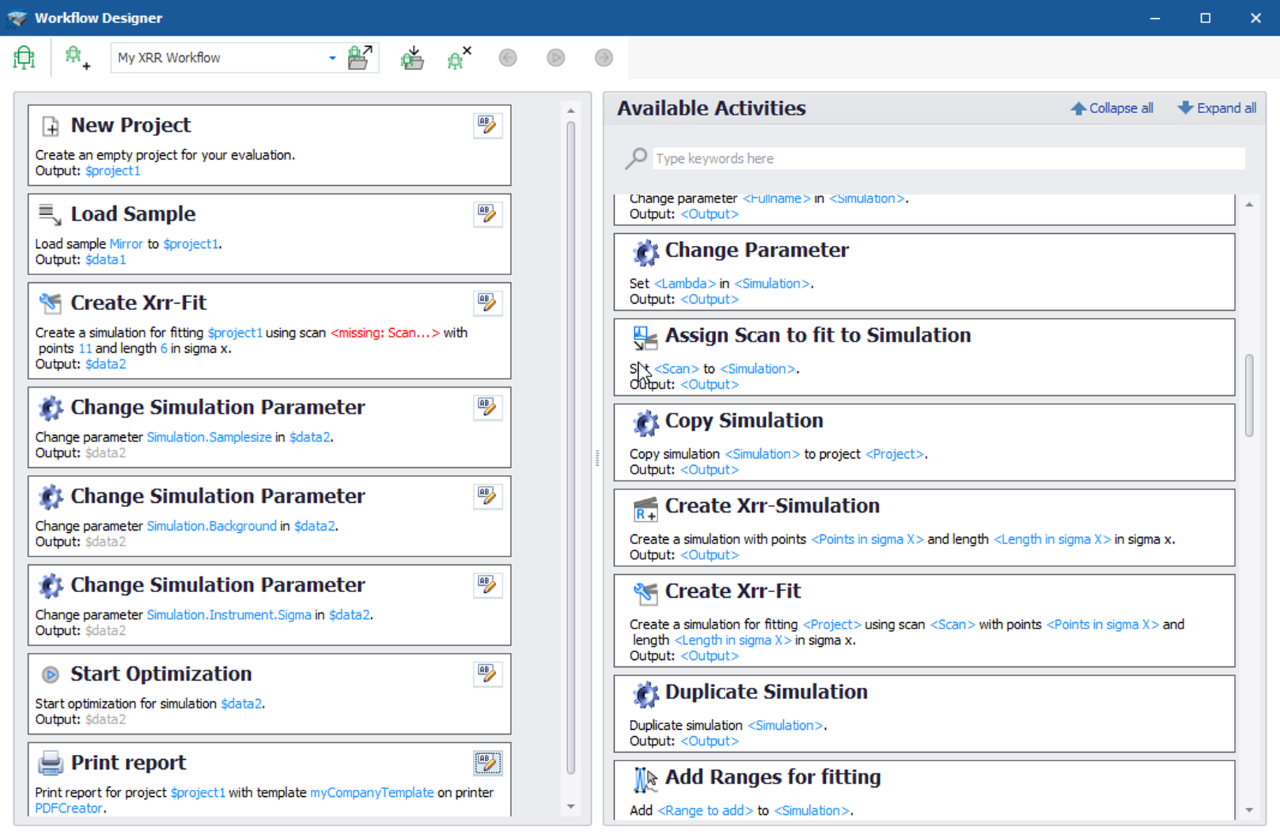
Task: Delete the workflow with robot-X icon
Action: tap(460, 57)
